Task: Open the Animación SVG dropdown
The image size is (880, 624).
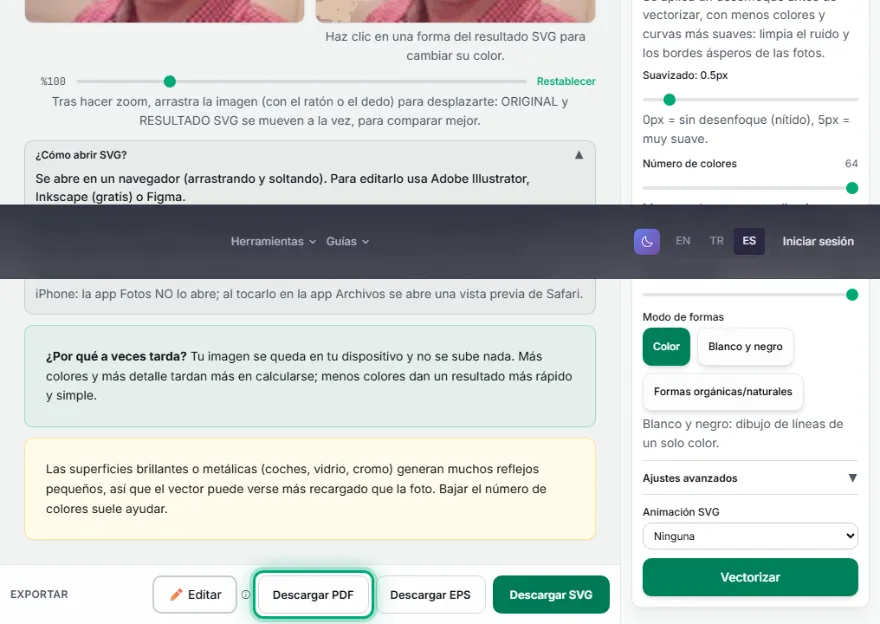Action: pyautogui.click(x=750, y=536)
